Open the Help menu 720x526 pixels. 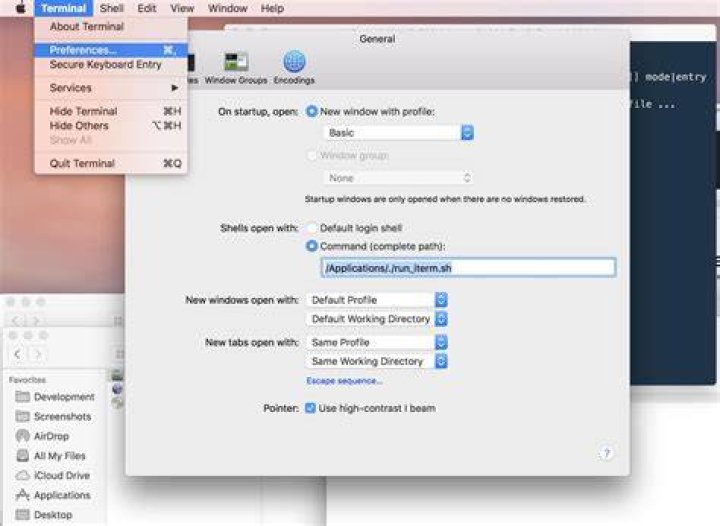(x=272, y=8)
